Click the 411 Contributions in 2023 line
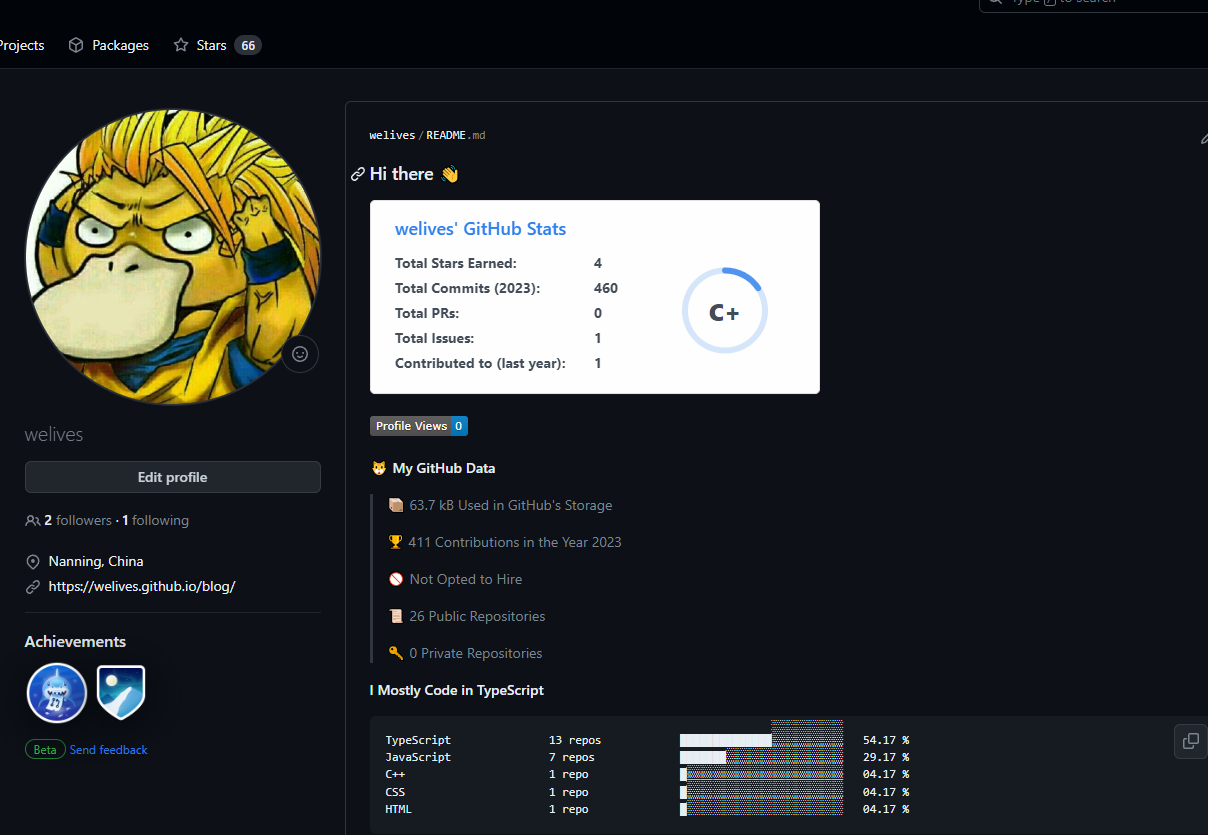 coord(505,542)
